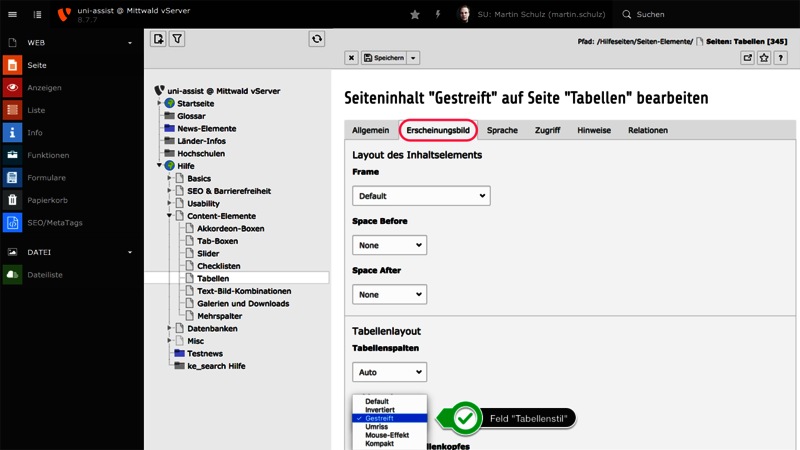Open the Dateiliste module icon
800x450 pixels.
12,274
